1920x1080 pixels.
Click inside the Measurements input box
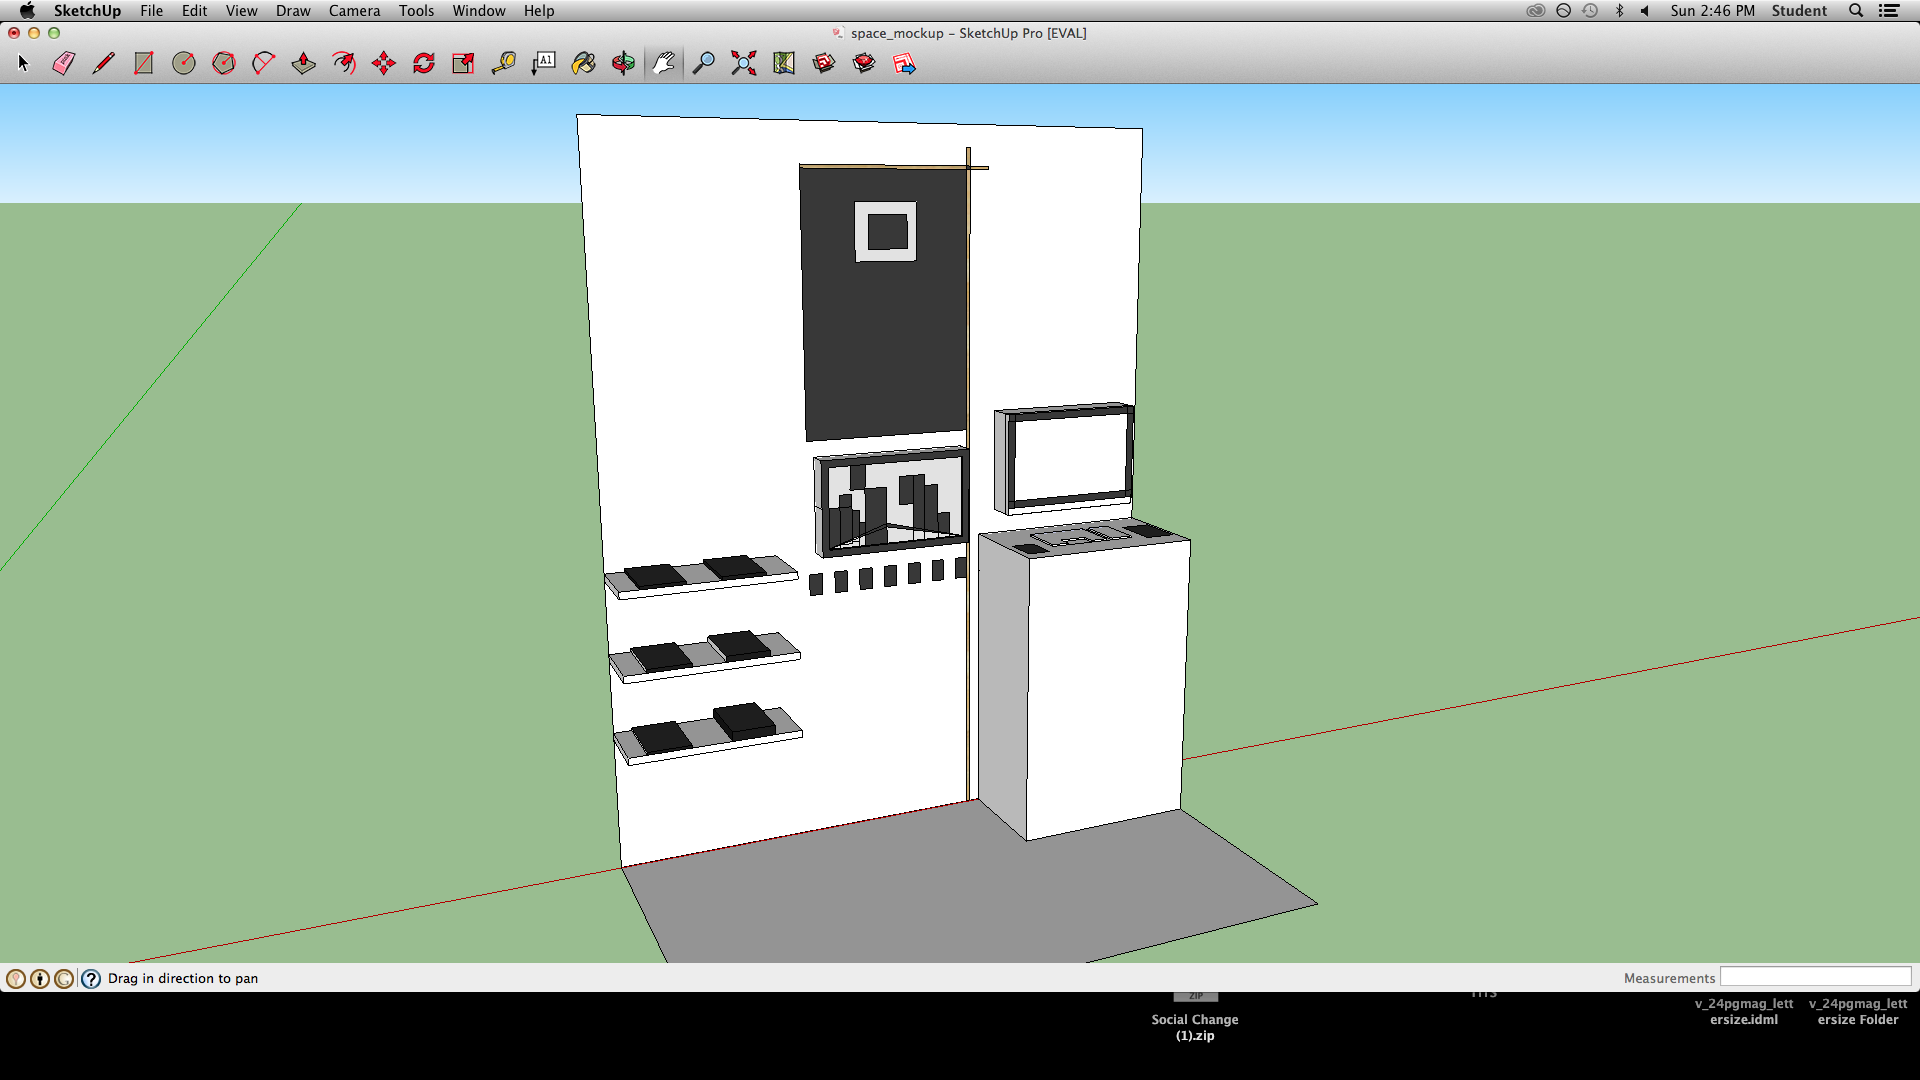coord(1816,977)
